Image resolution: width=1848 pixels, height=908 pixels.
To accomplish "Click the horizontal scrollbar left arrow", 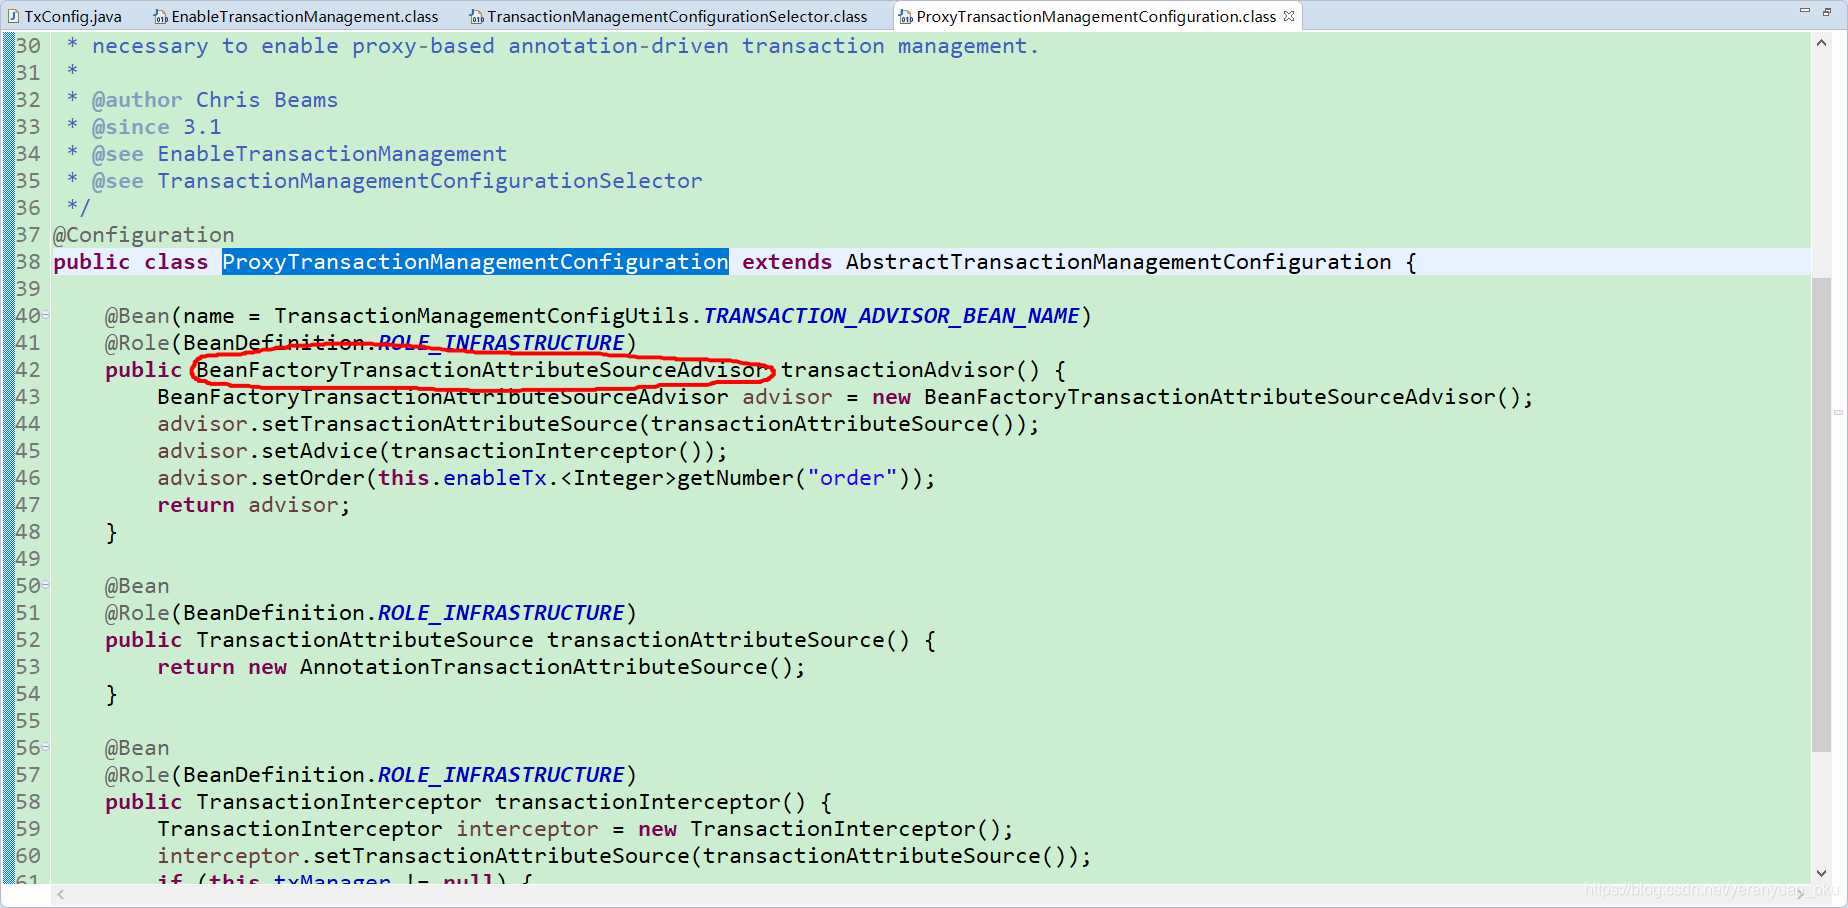I will [61, 894].
